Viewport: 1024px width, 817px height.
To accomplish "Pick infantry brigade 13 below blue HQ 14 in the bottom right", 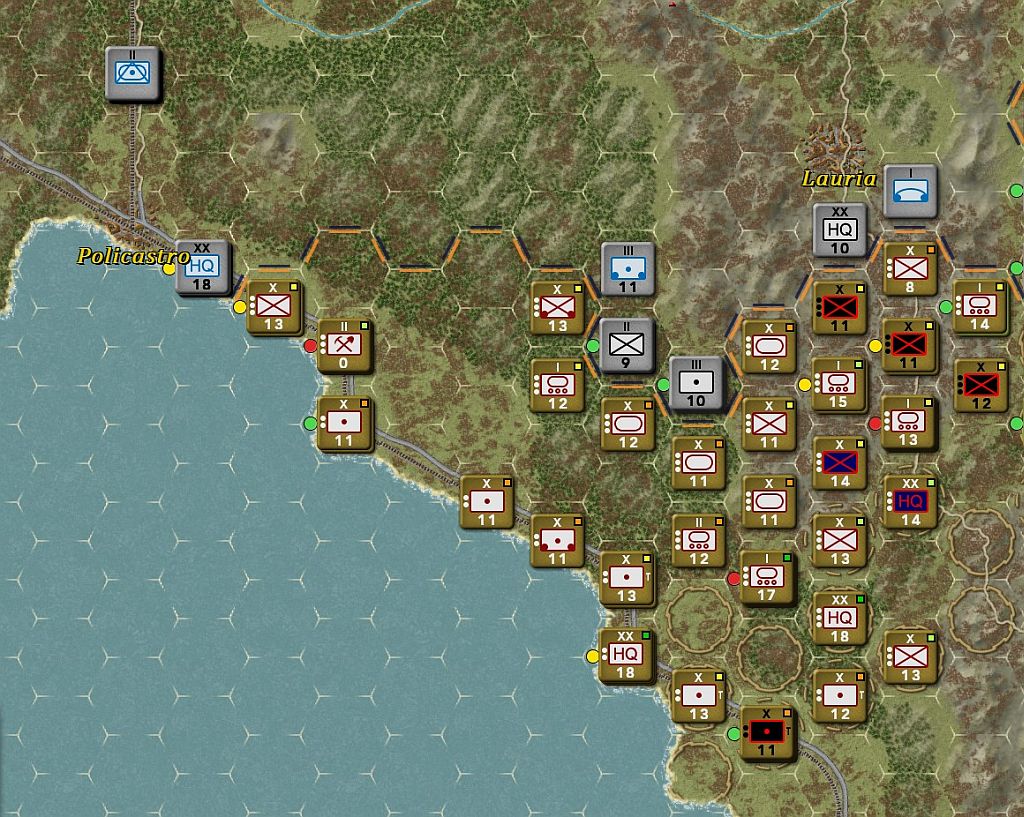I will [x=910, y=657].
